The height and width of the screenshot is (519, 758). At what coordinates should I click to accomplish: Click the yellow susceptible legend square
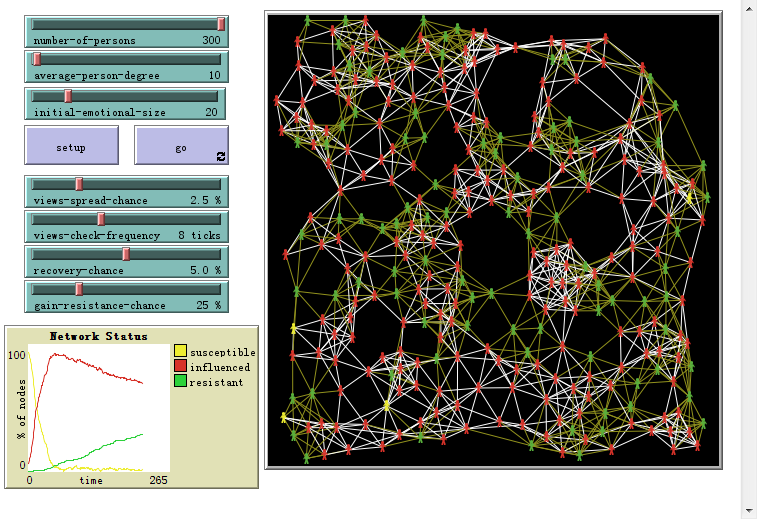(x=180, y=352)
